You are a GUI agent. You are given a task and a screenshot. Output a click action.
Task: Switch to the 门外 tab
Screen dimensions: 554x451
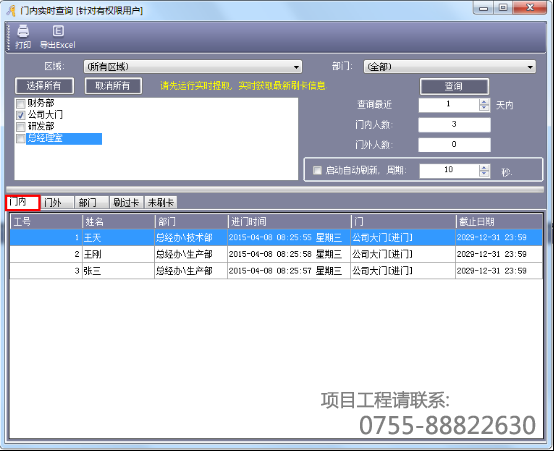(56, 203)
